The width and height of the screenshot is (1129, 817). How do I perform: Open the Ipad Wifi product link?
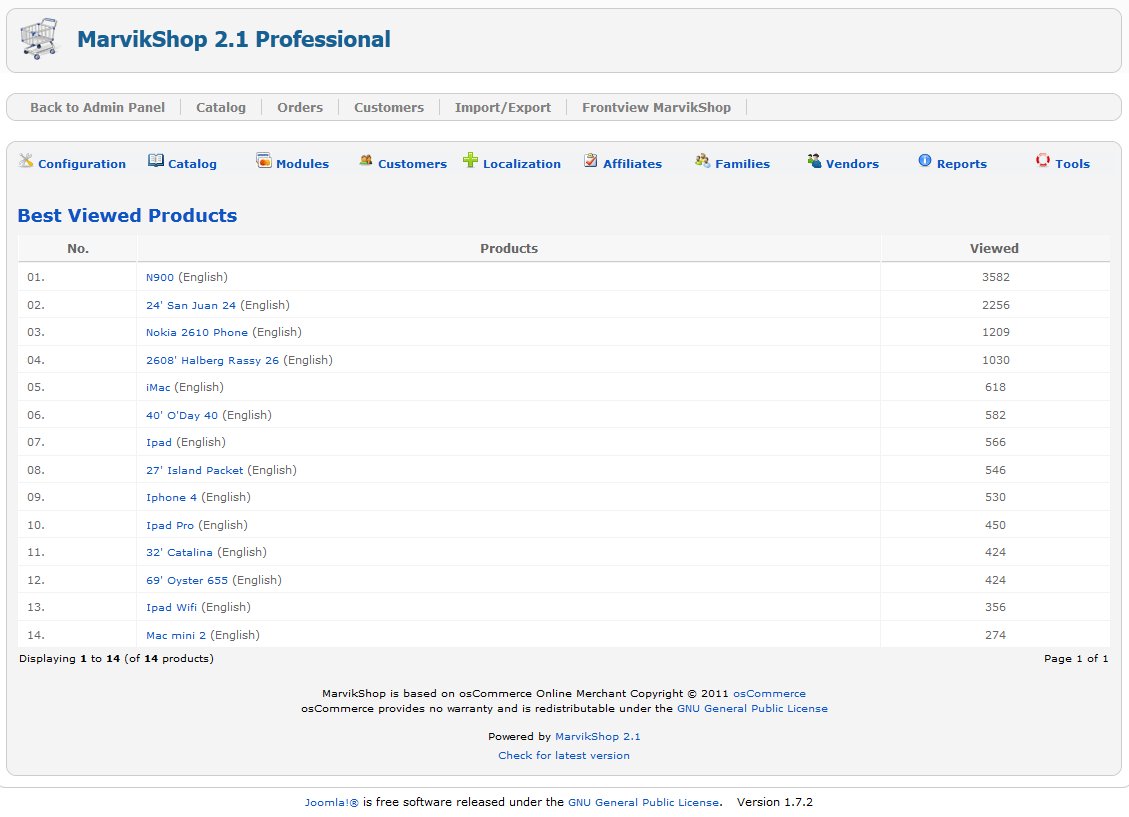click(171, 608)
